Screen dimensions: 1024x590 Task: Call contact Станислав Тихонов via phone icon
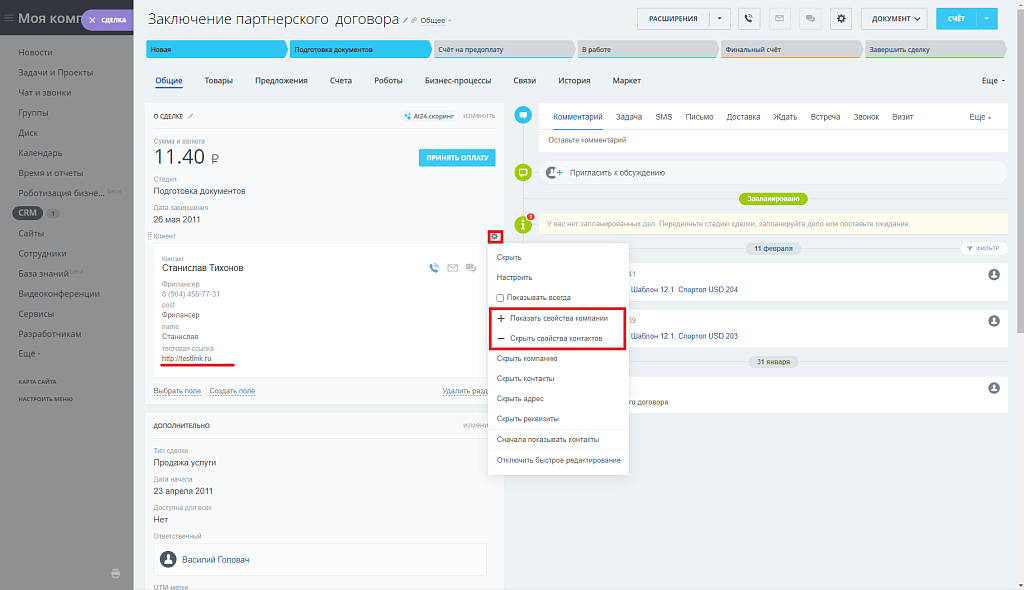[x=434, y=268]
